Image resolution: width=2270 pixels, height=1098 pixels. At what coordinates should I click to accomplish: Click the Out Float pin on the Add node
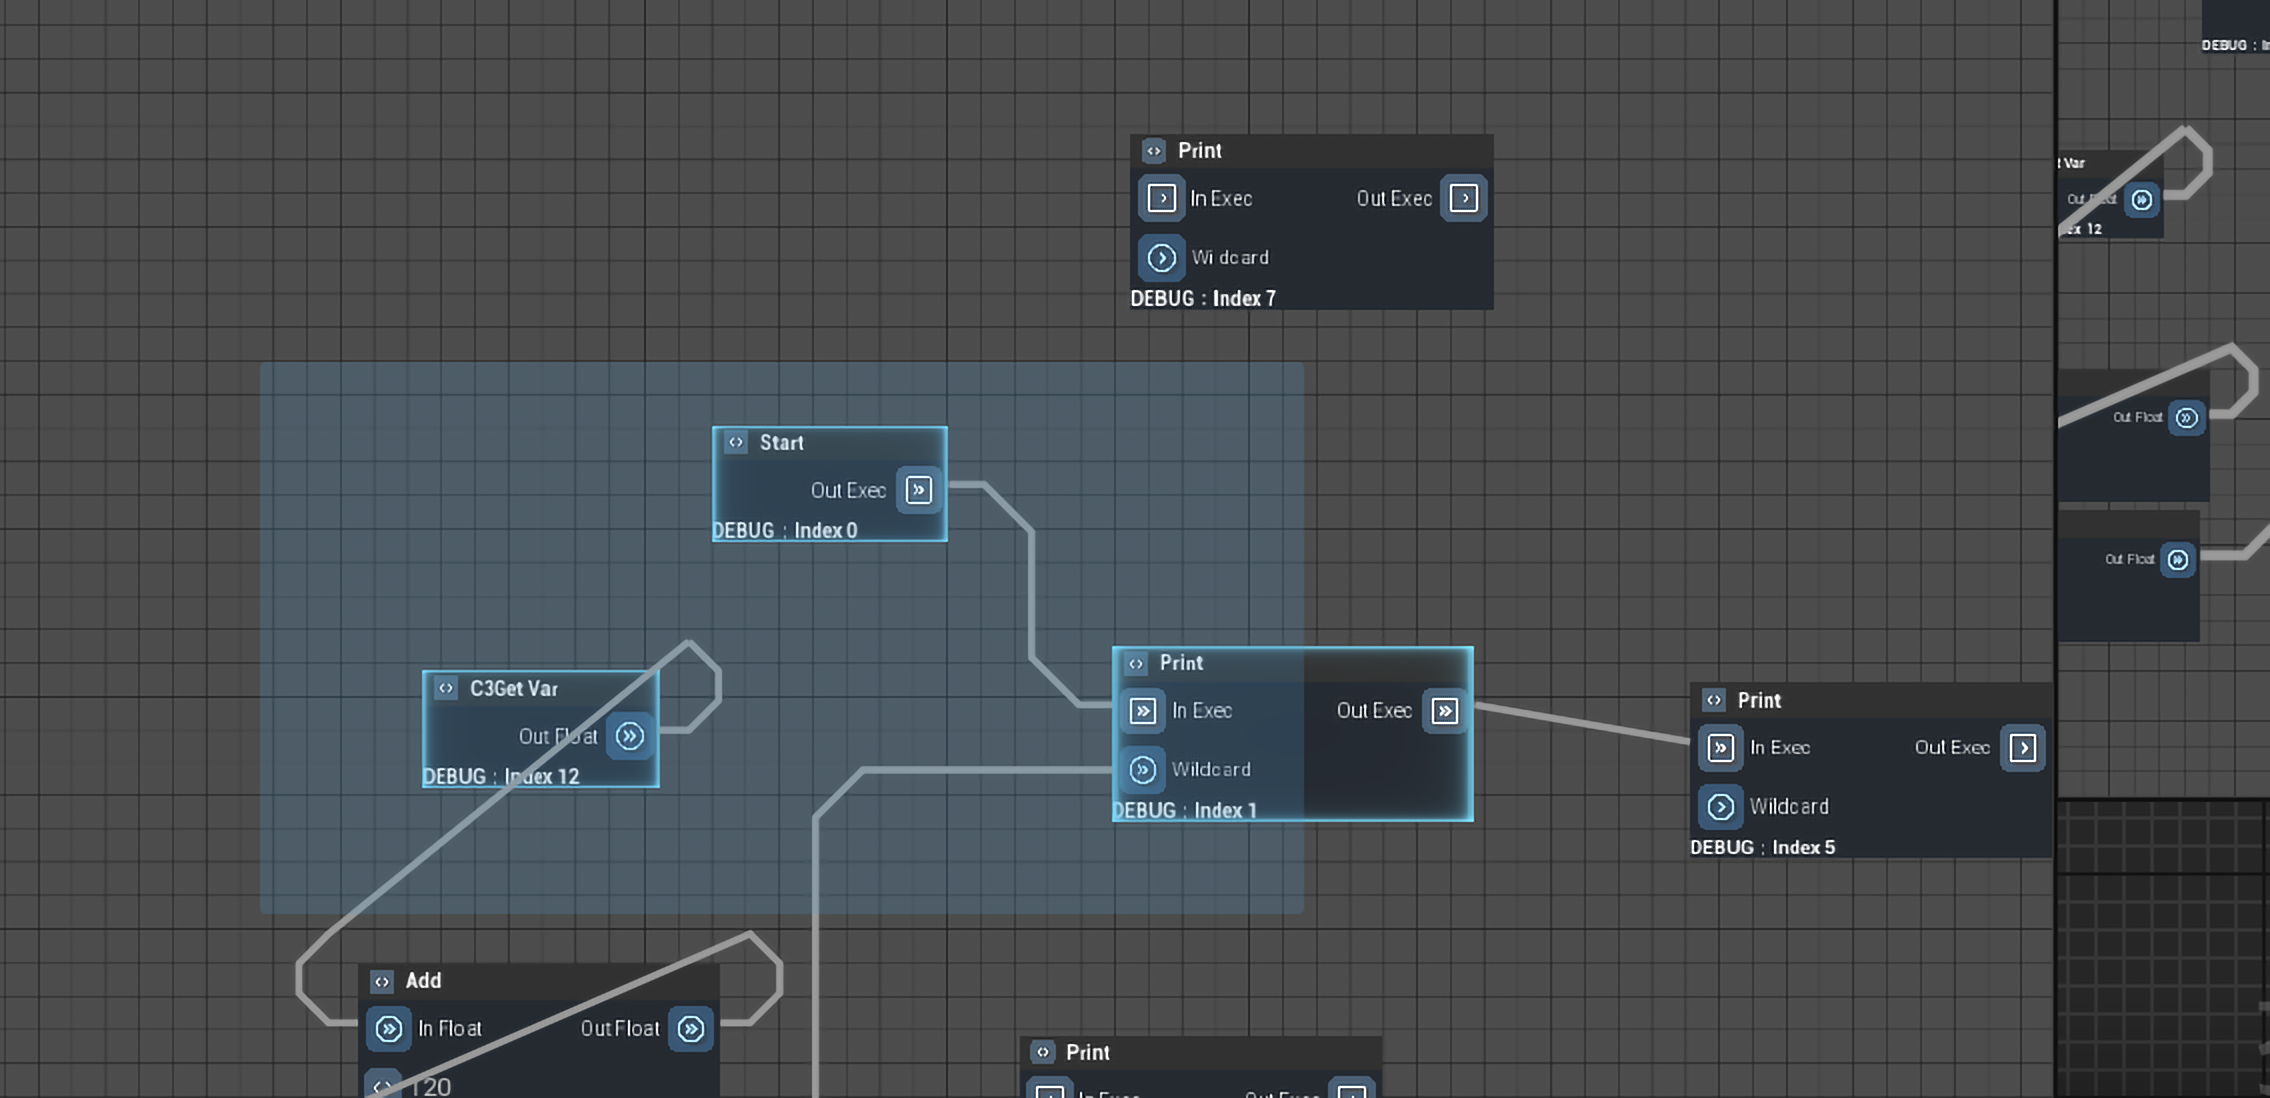(690, 1028)
